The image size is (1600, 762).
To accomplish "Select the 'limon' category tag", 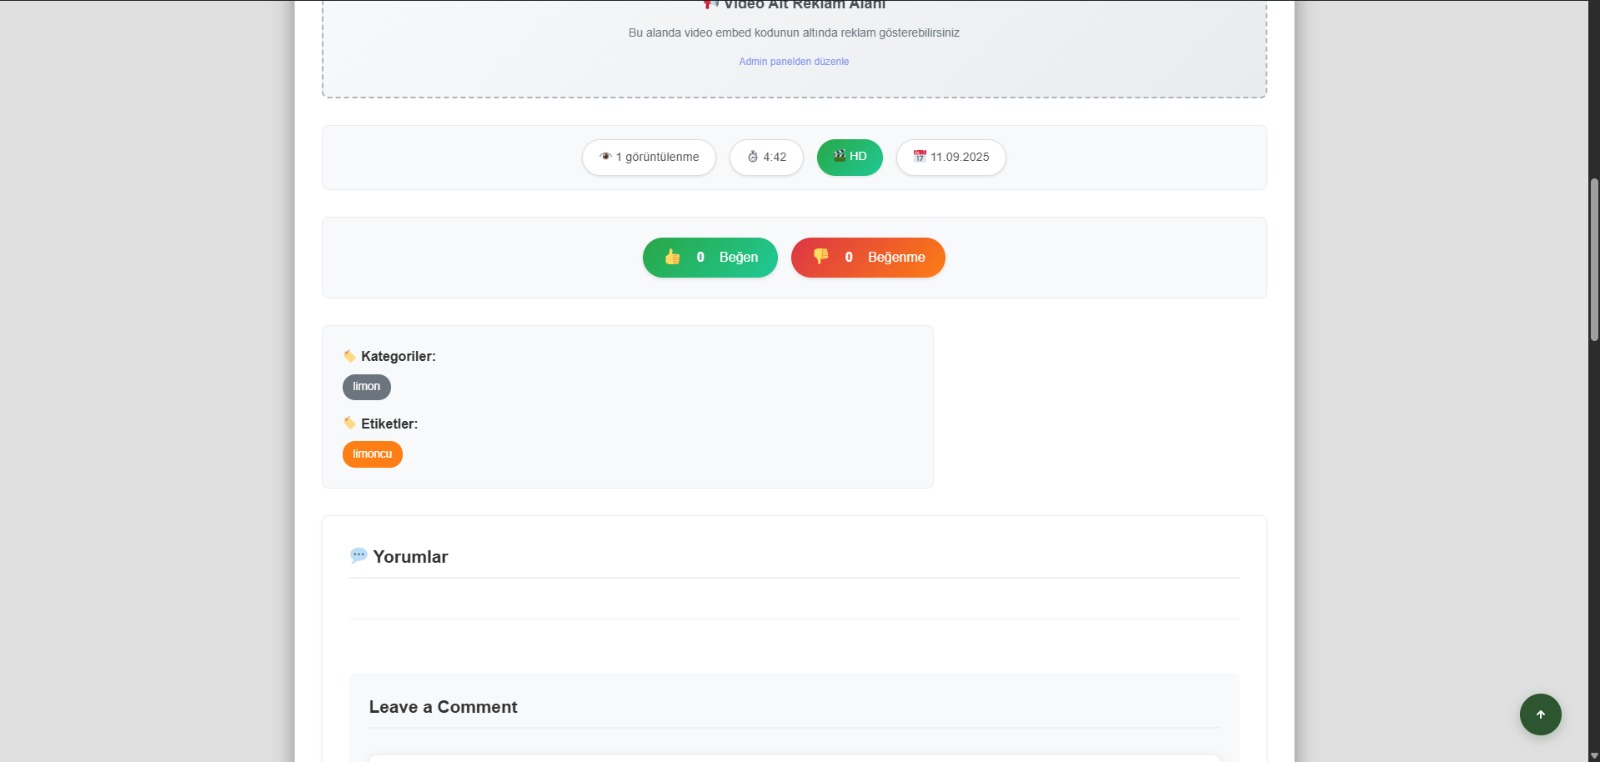I will tap(366, 387).
